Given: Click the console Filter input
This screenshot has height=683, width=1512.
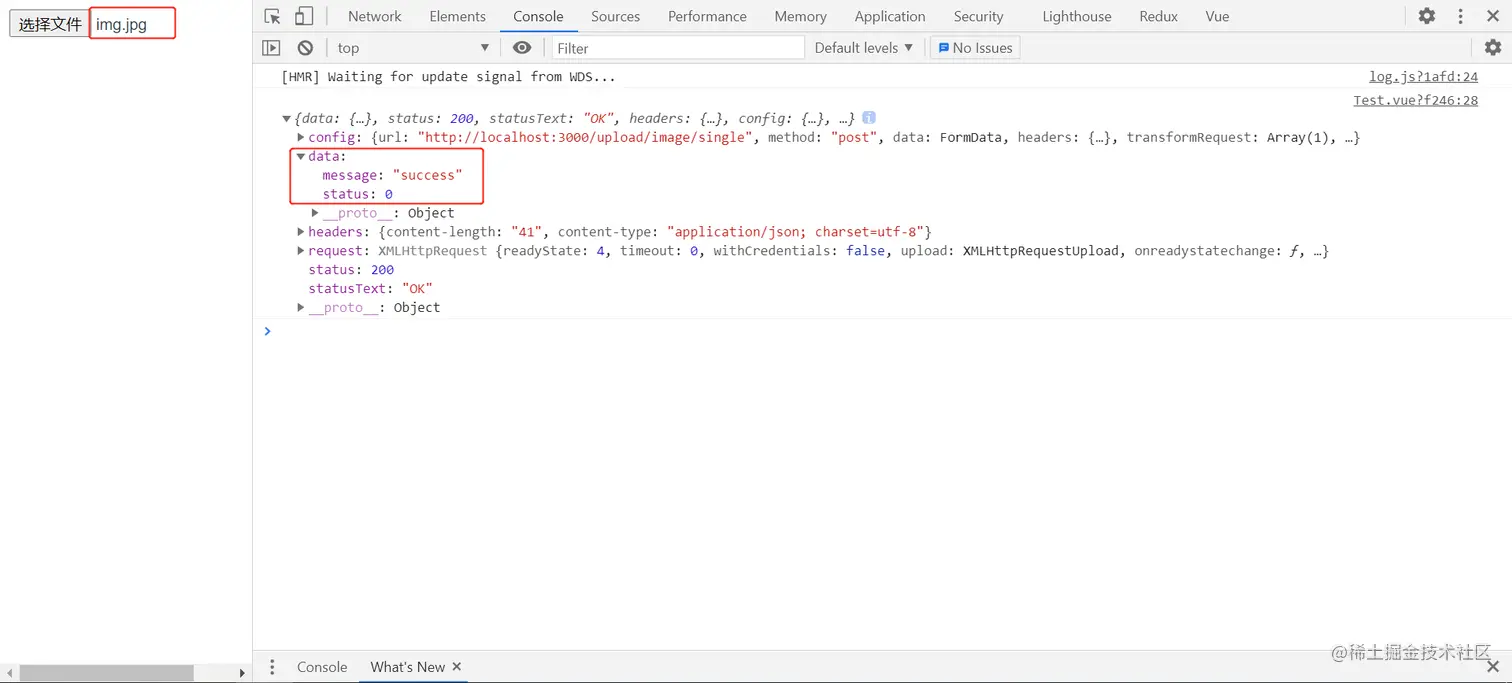Looking at the screenshot, I should [x=678, y=48].
